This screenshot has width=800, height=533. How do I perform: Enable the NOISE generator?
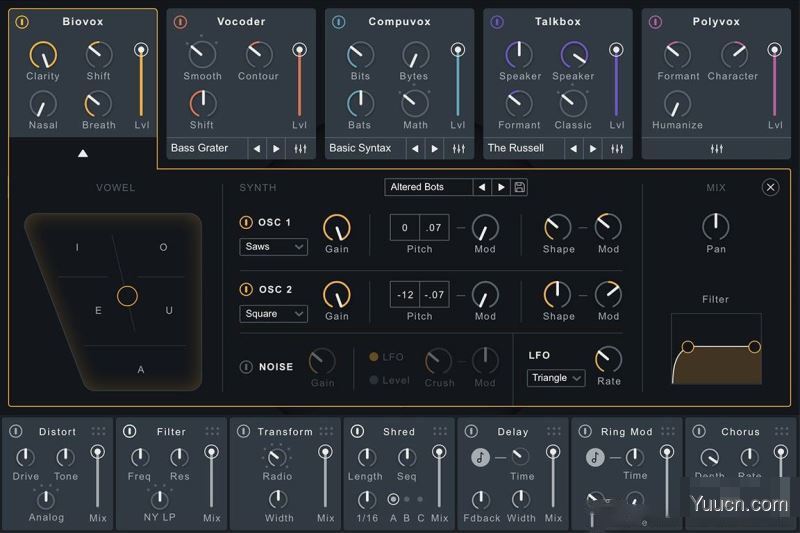(246, 367)
